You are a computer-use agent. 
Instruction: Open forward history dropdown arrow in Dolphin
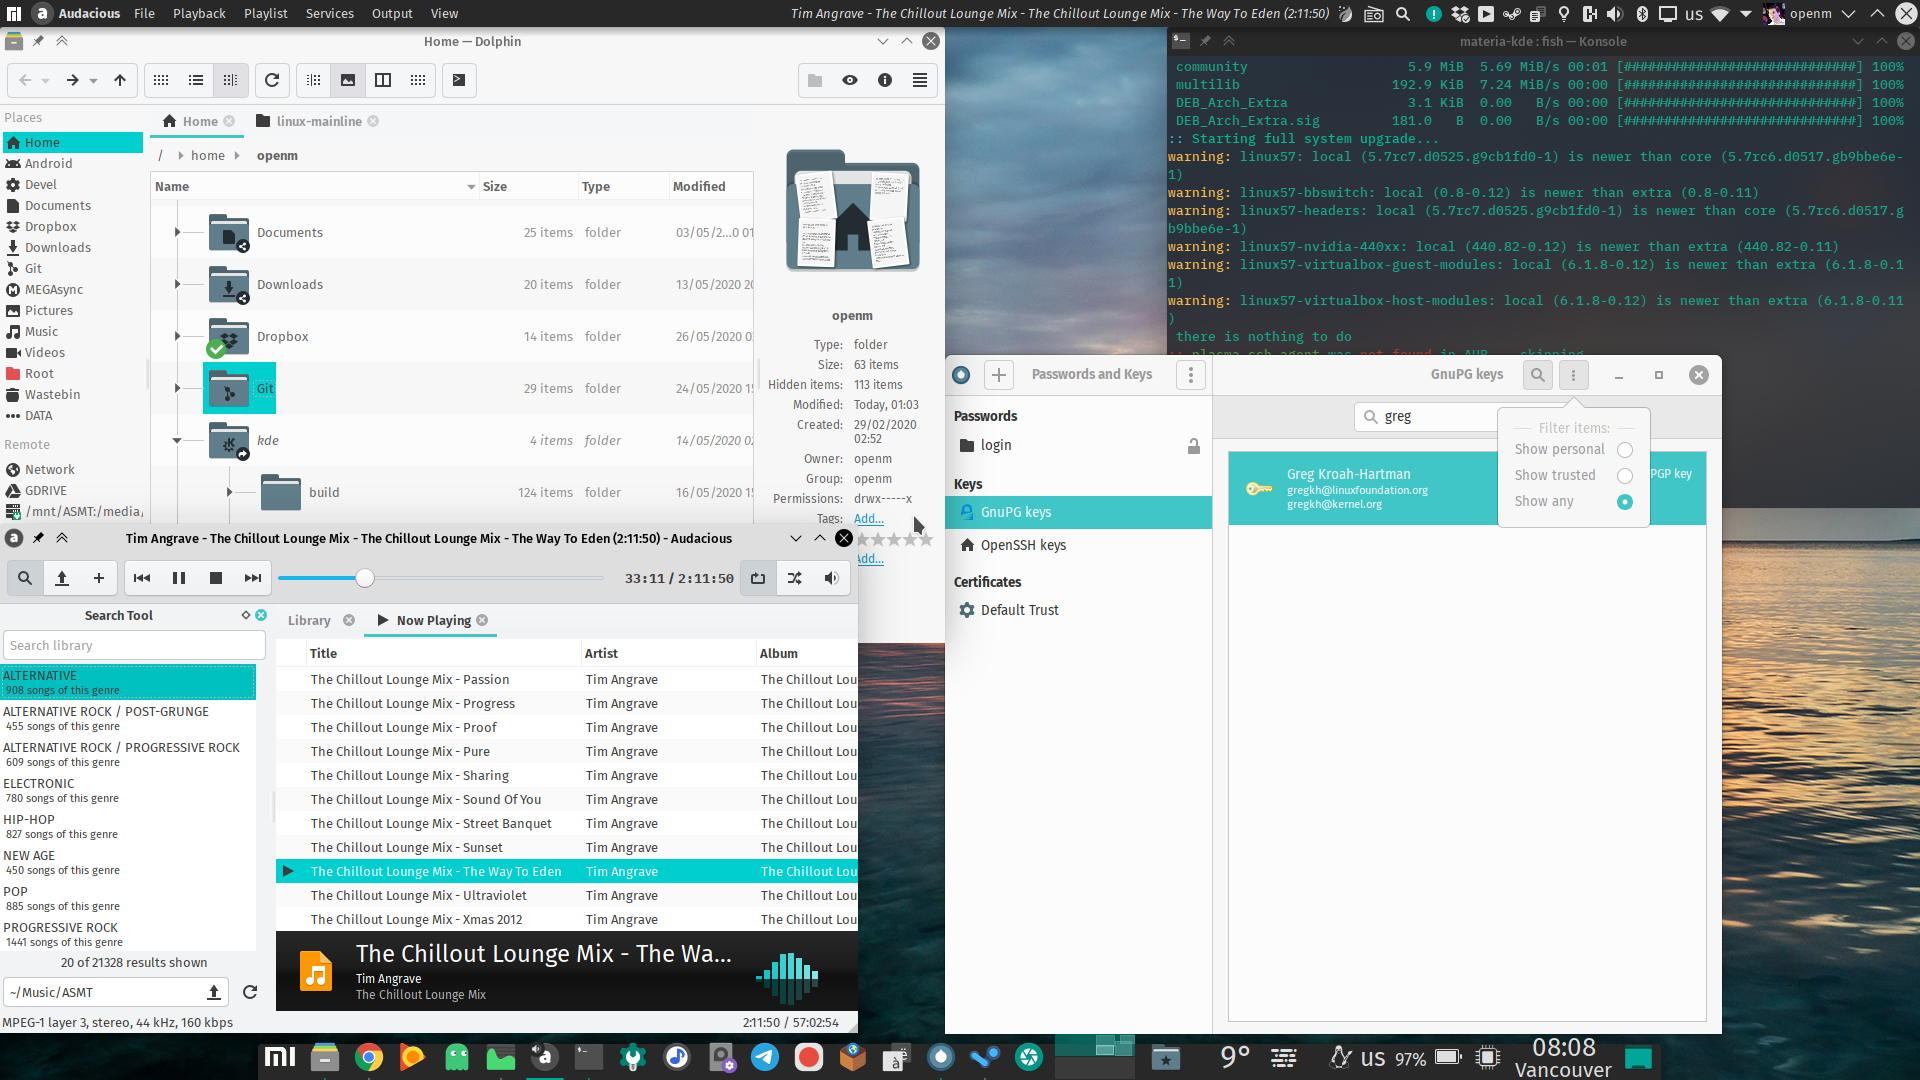[x=93, y=80]
